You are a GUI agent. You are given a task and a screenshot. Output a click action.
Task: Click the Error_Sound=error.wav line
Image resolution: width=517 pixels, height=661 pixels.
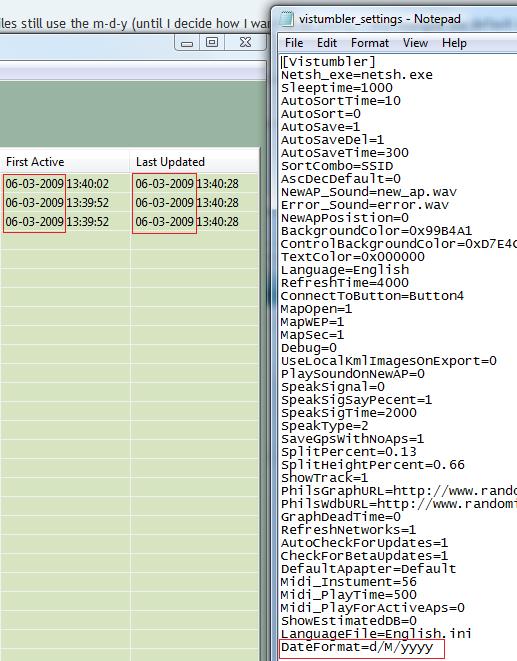[x=365, y=205]
